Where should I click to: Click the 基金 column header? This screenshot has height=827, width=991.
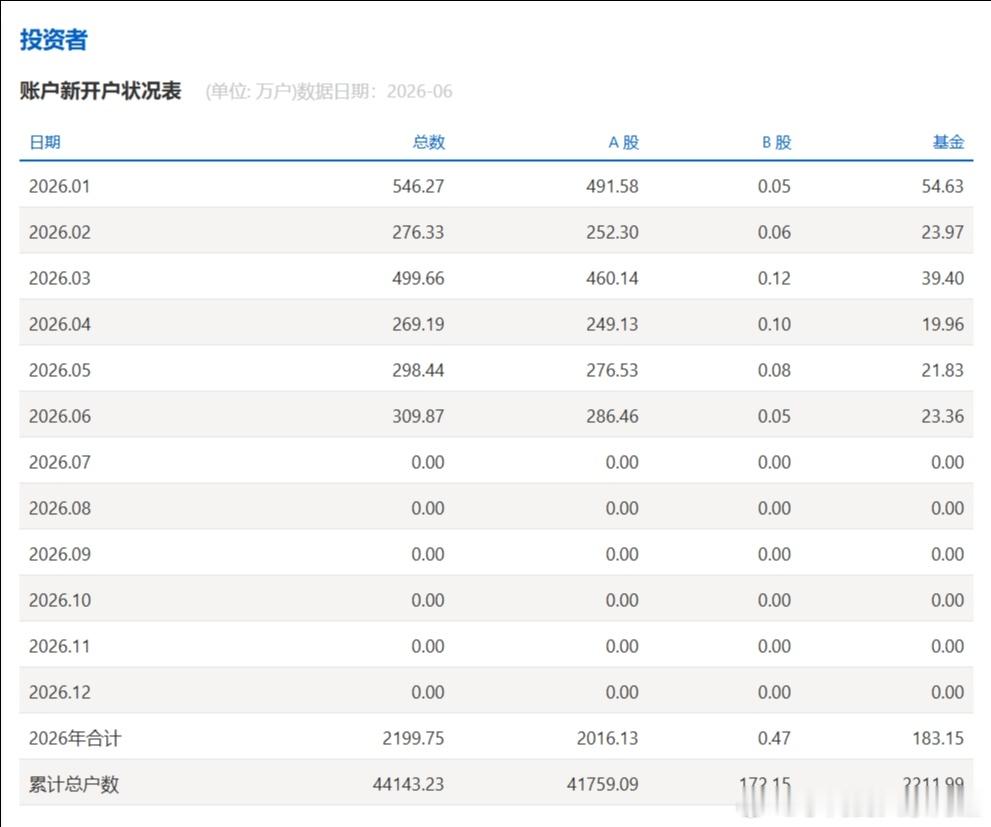pos(948,142)
